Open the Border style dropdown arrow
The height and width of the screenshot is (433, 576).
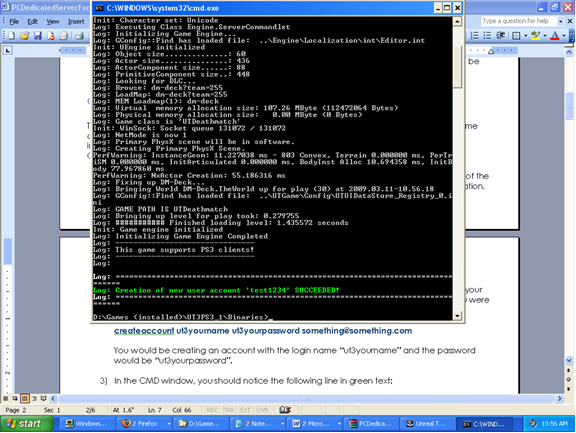[526, 36]
